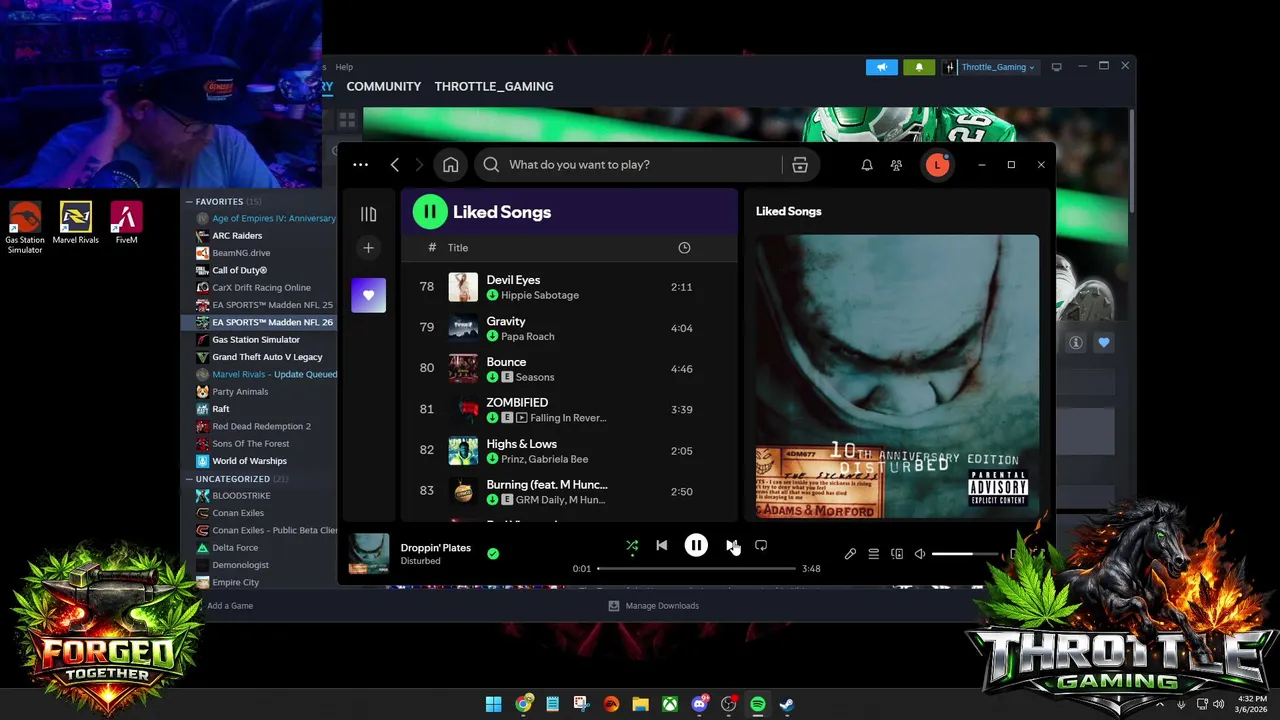Open Steam THROTTLE_GAMING profile tab

494,87
